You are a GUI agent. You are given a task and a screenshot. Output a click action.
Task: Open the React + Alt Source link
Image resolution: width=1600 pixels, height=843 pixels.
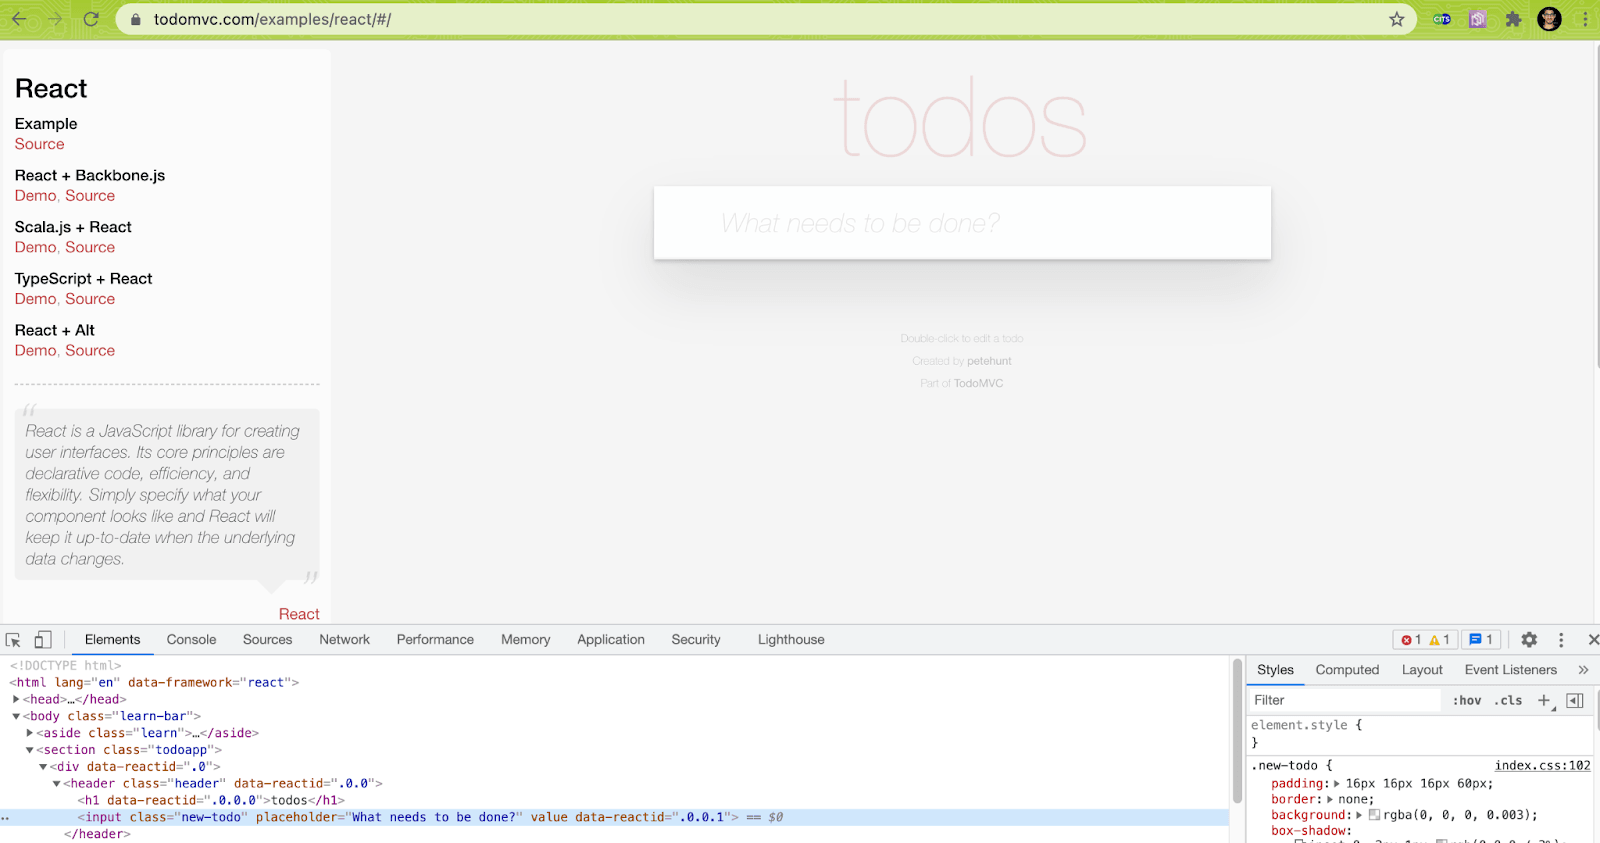[x=90, y=351]
